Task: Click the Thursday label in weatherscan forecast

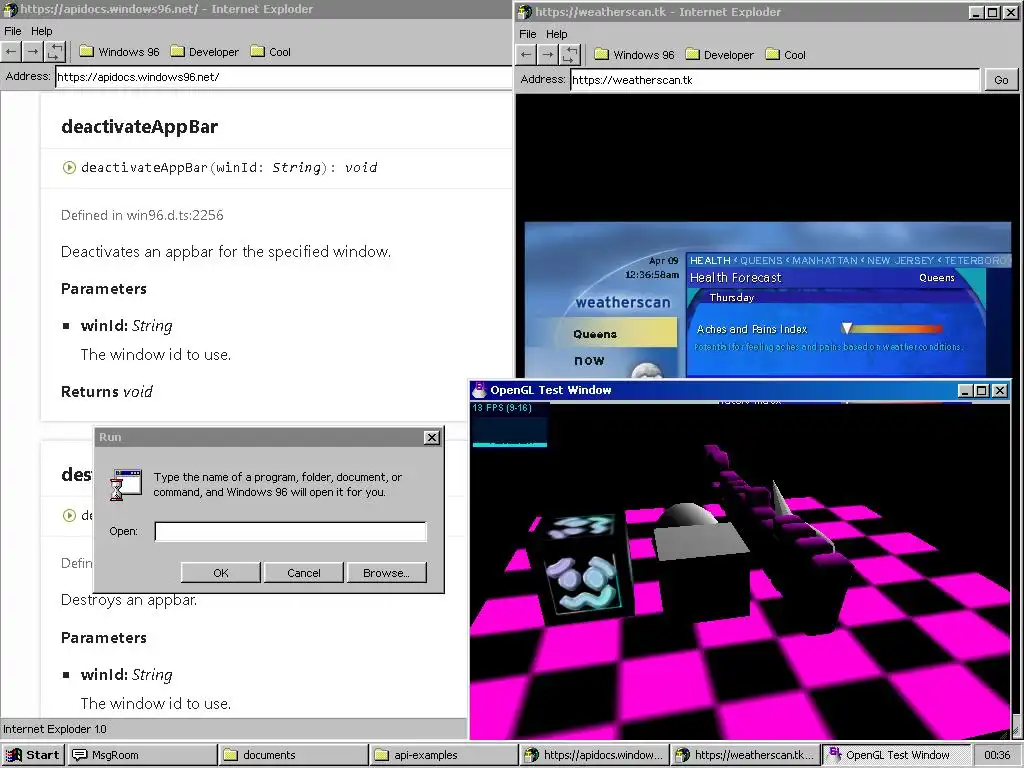Action: 731,297
